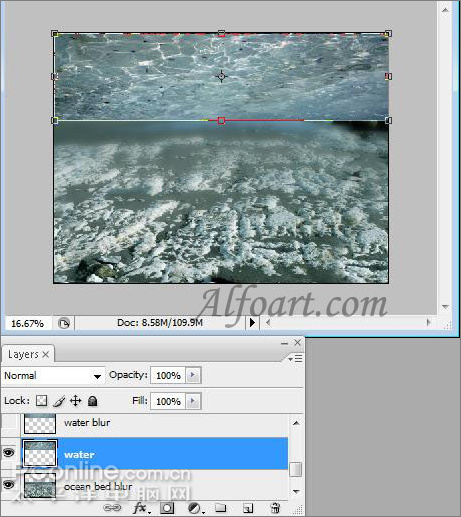Click the Fill value field
The width and height of the screenshot is (461, 517).
pyautogui.click(x=168, y=401)
